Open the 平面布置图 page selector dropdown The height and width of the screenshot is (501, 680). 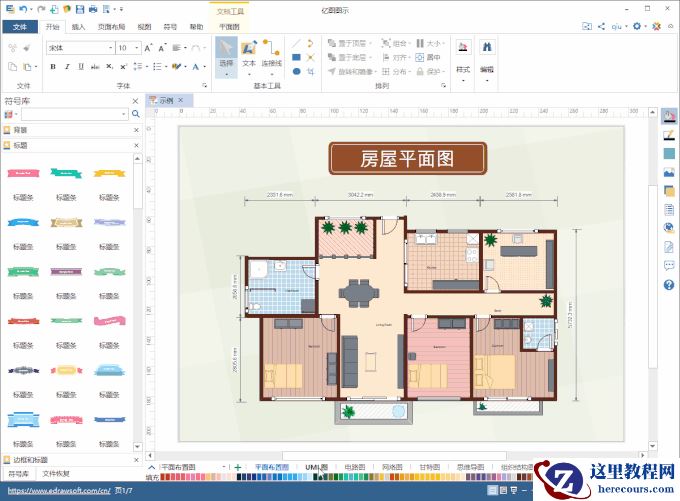pyautogui.click(x=224, y=467)
